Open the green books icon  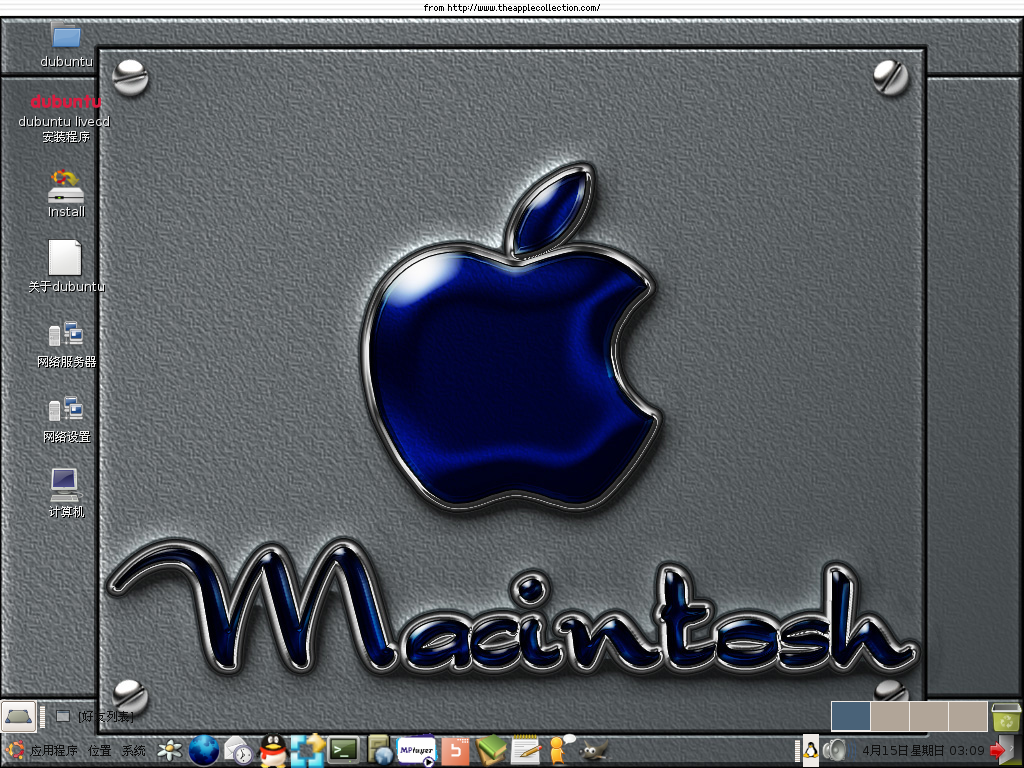click(491, 750)
